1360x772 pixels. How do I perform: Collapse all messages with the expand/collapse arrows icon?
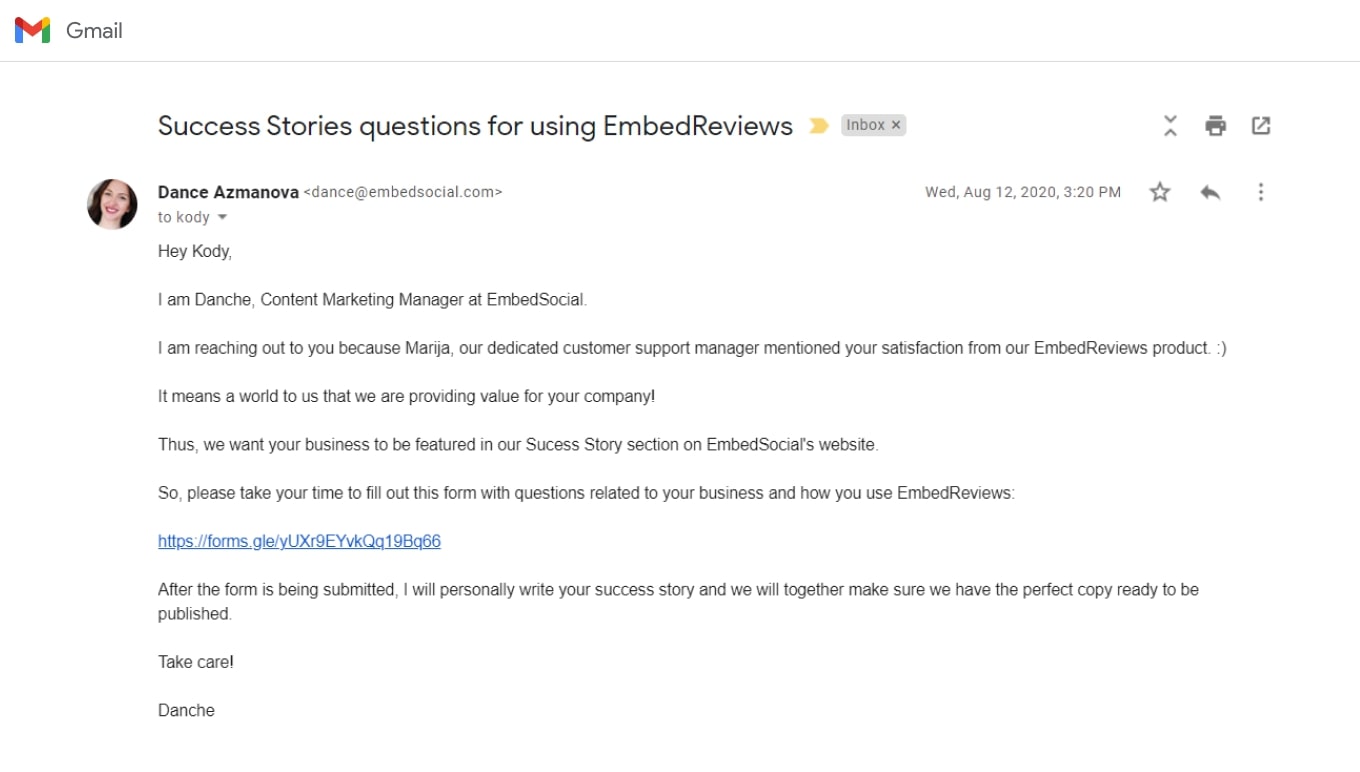pos(1170,125)
